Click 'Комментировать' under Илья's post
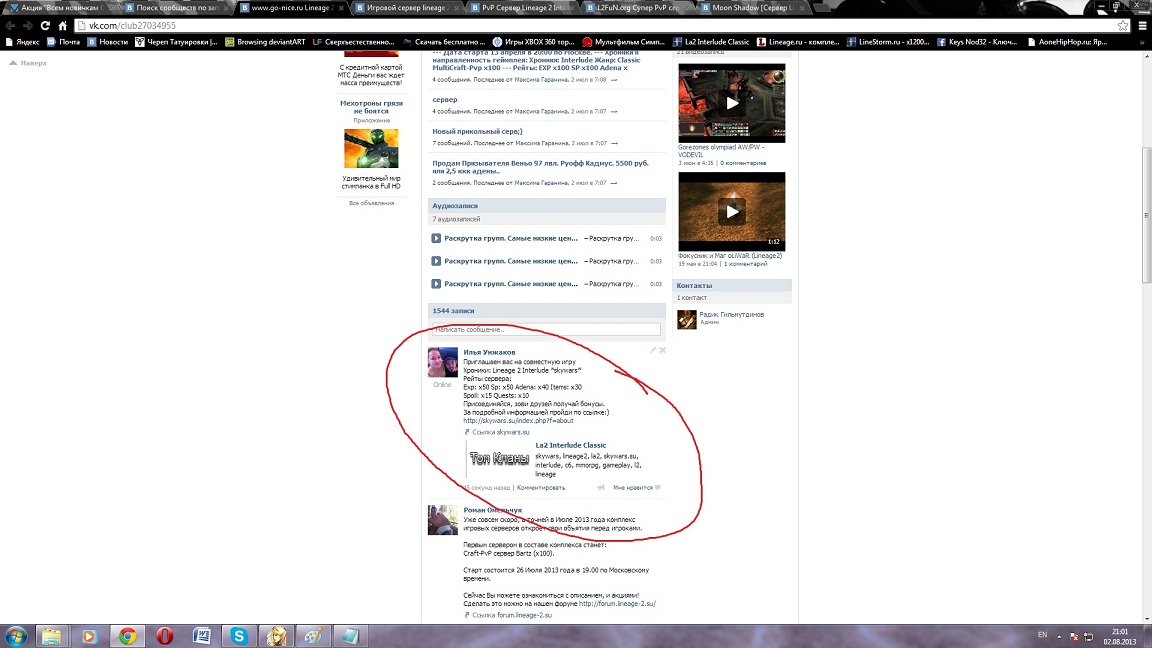The width and height of the screenshot is (1152, 648). click(x=541, y=488)
